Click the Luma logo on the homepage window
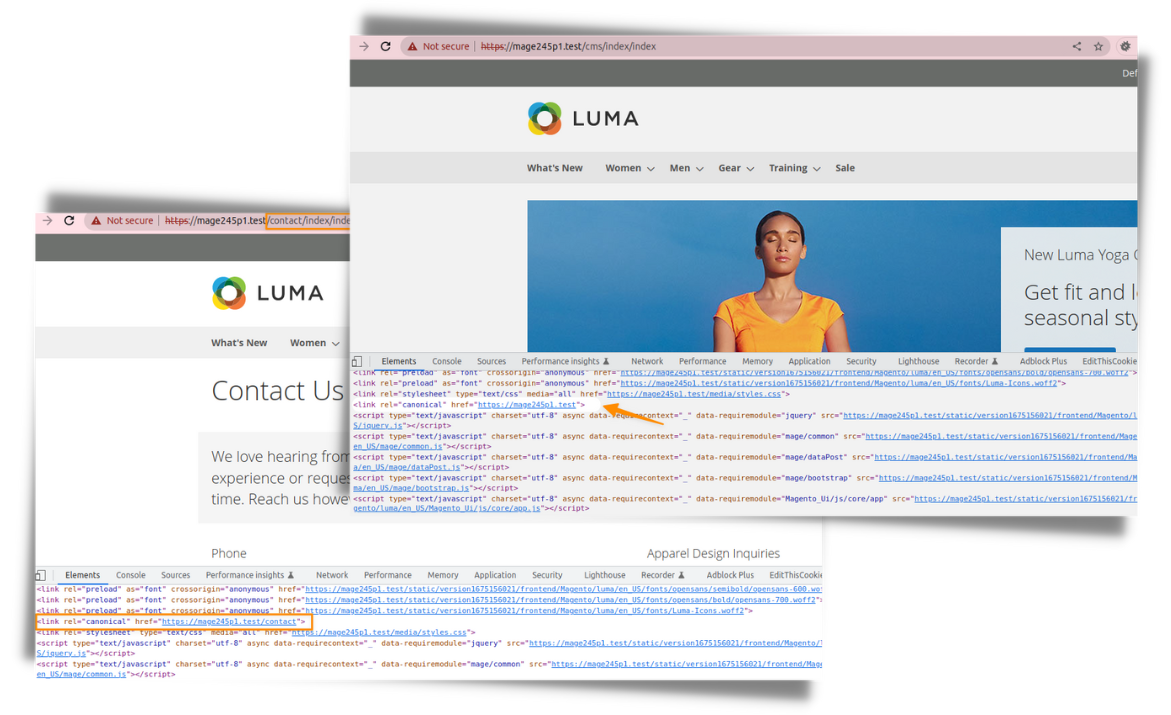 click(x=583, y=118)
